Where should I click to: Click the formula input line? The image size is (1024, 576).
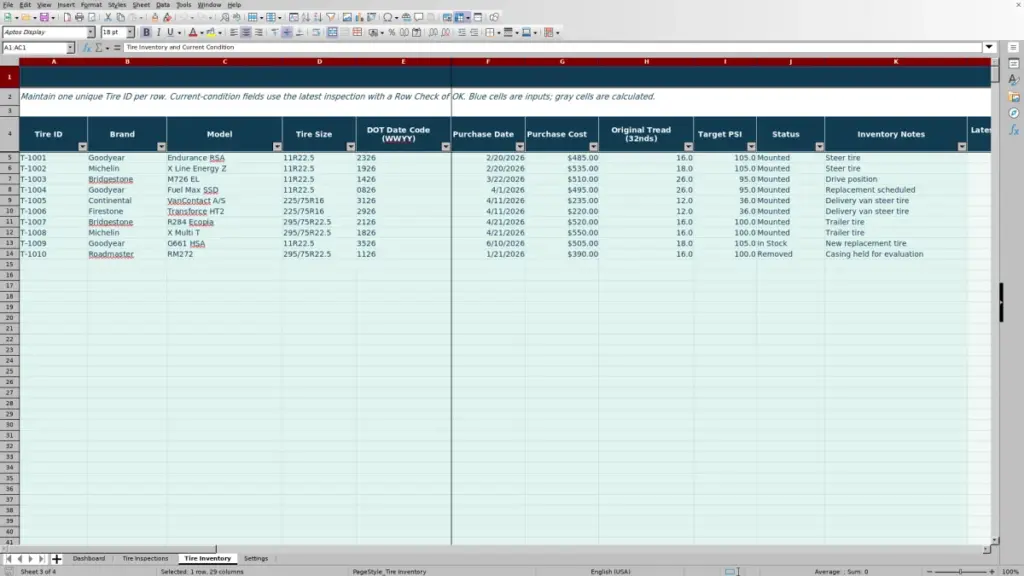[x=552, y=48]
